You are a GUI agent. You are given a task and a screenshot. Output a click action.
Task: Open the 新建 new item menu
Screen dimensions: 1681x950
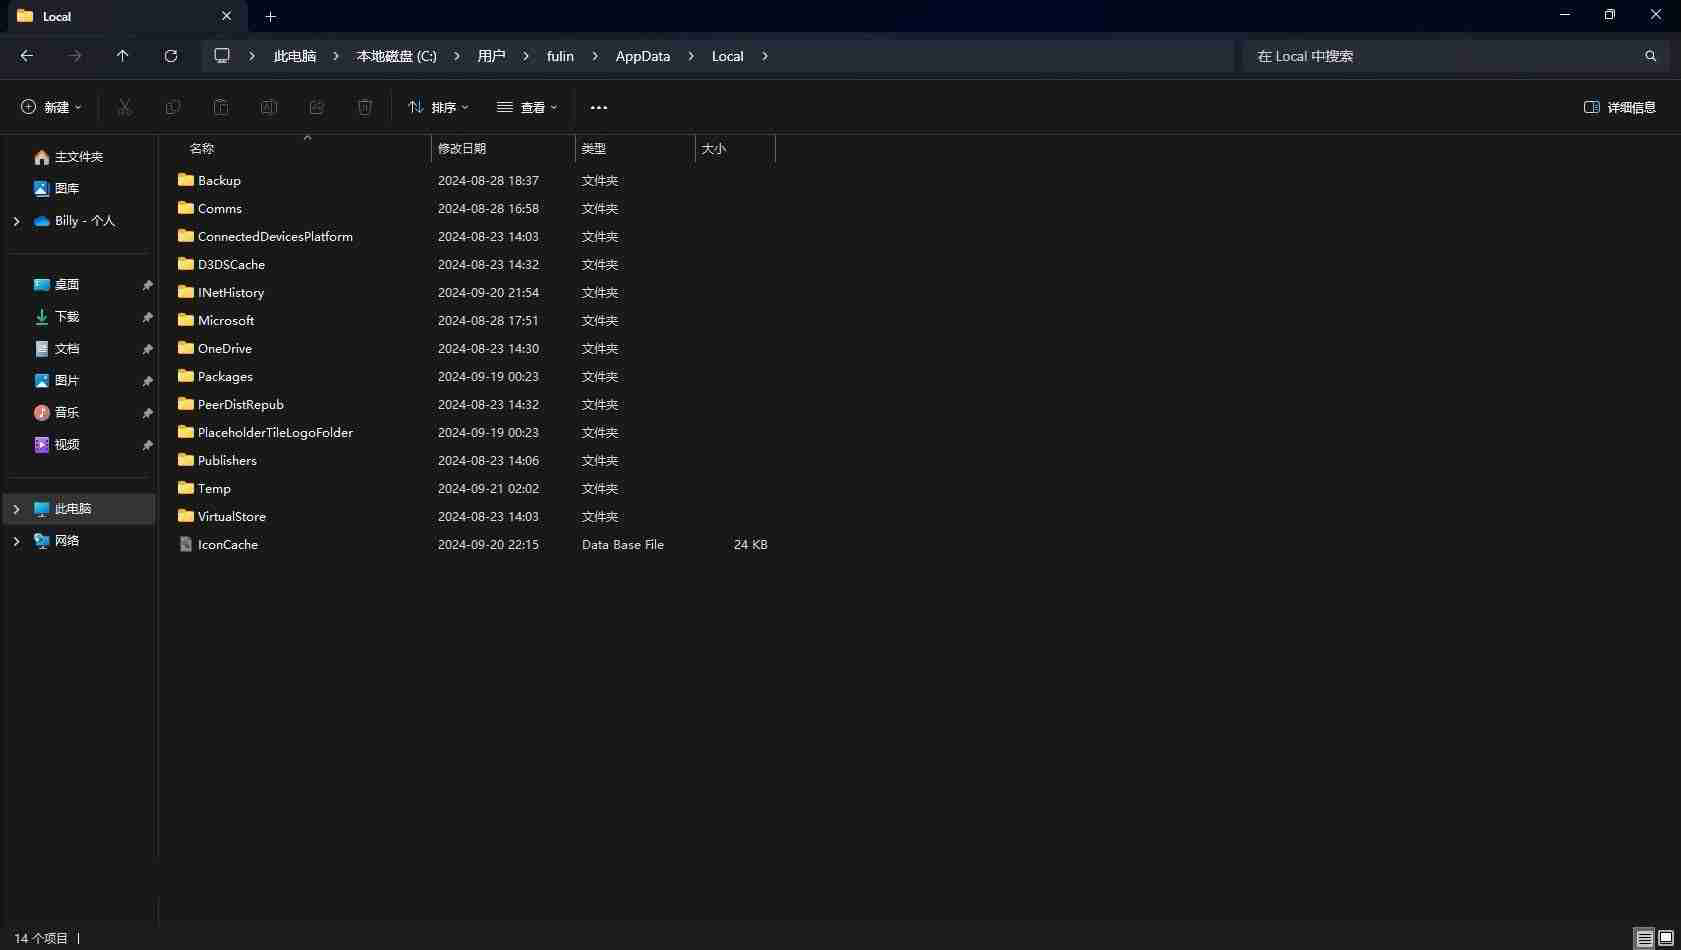pos(52,107)
